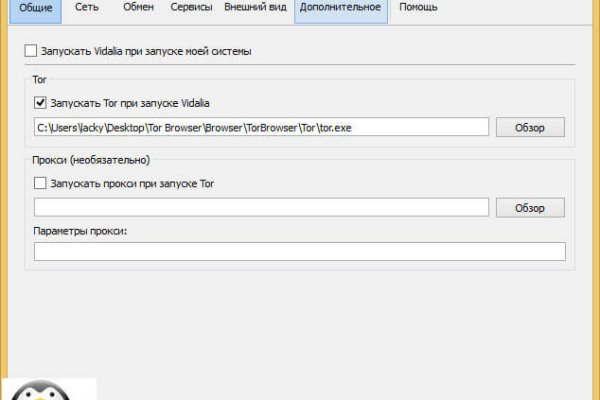Enable 'Запускать Vidalia при запуске моей системы' checkbox
This screenshot has width=600, height=400.
pyautogui.click(x=30, y=50)
